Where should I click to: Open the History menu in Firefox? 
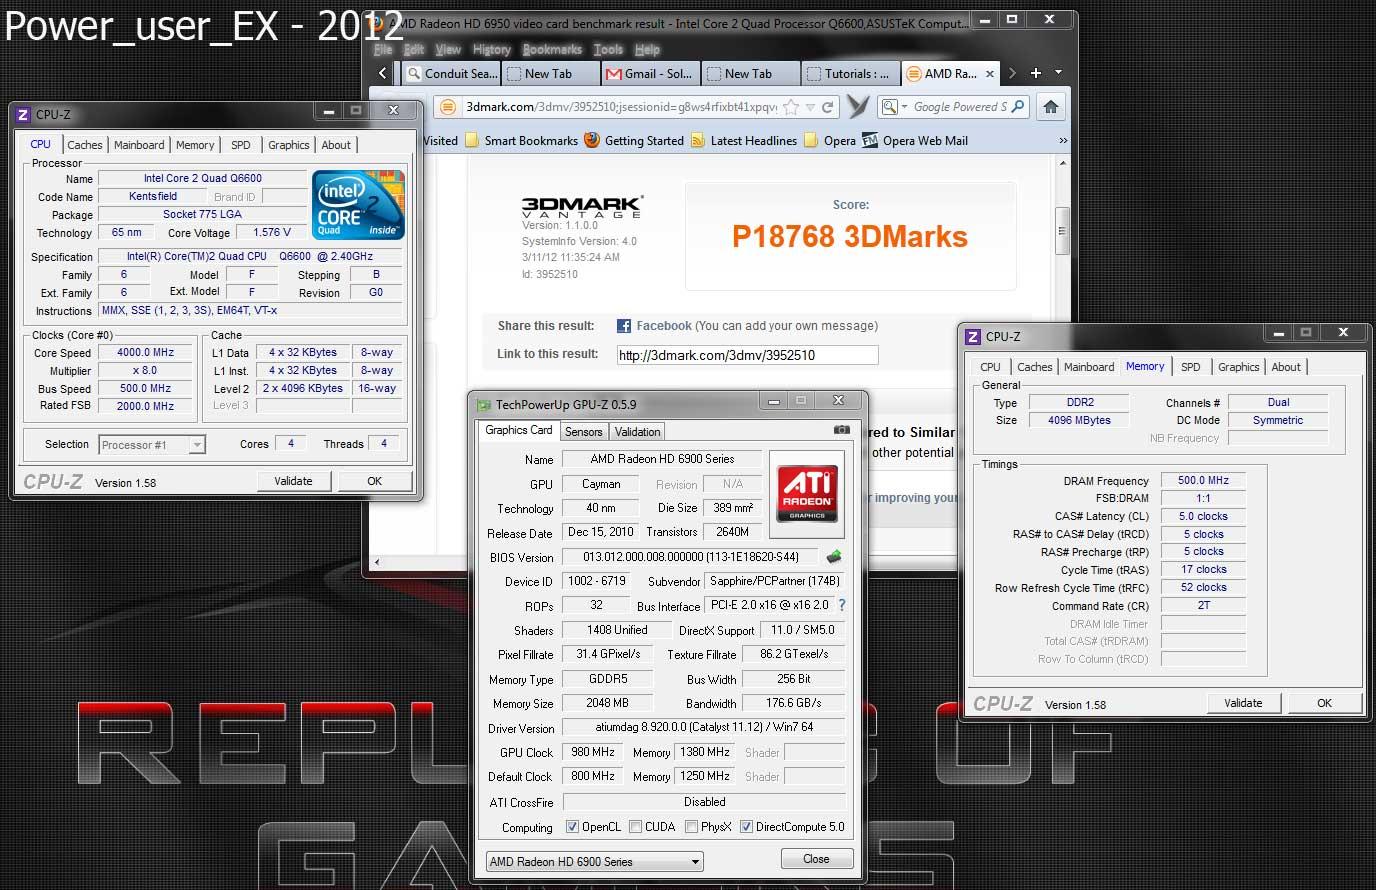pyautogui.click(x=491, y=49)
